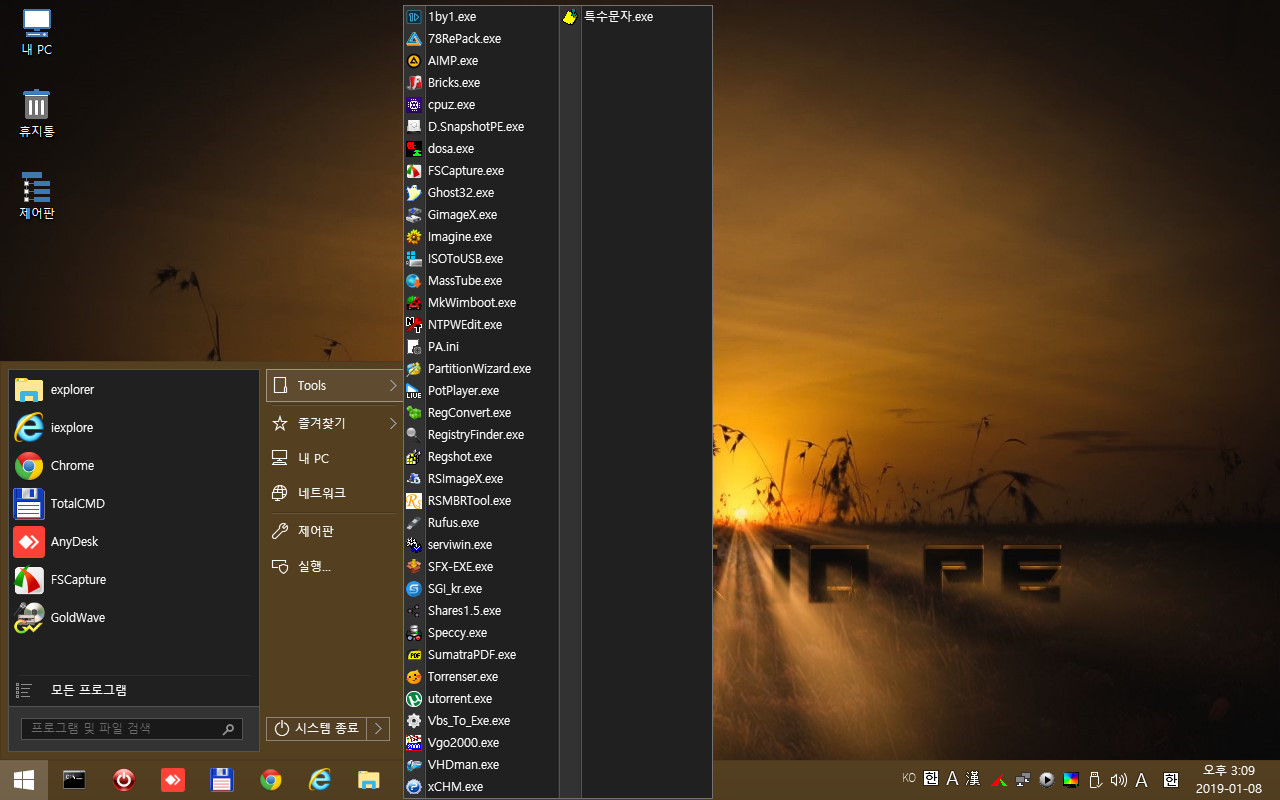Open clock showing 오후 3:09
The image size is (1280, 800).
click(1228, 779)
